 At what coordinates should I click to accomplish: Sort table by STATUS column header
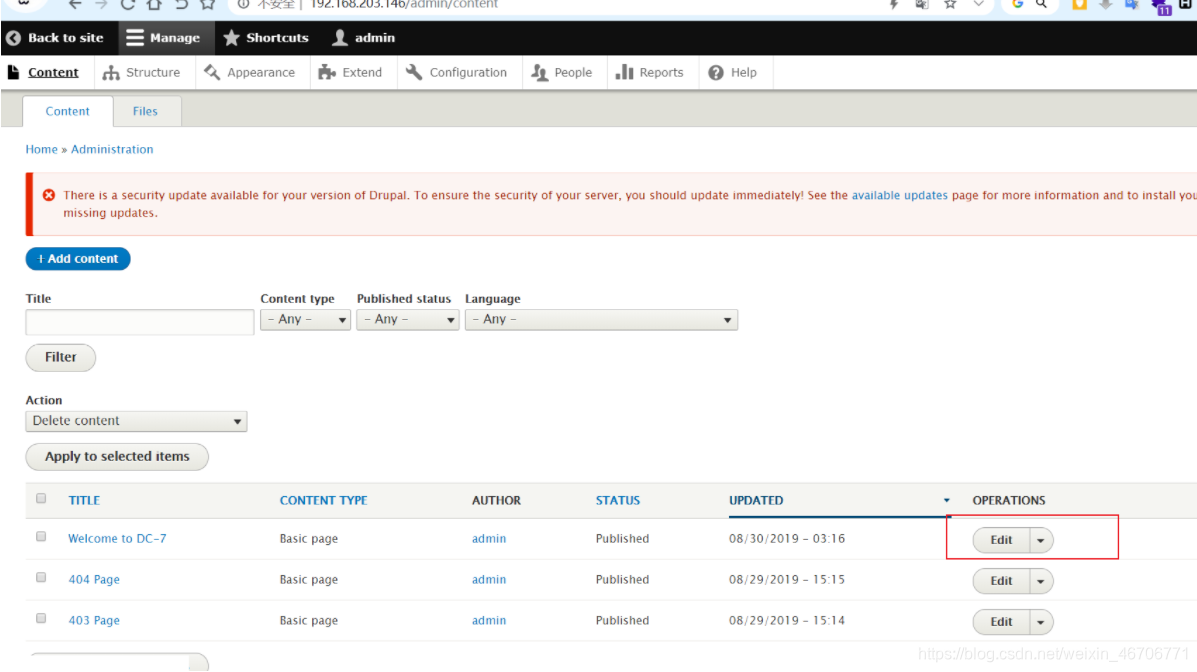coord(618,500)
